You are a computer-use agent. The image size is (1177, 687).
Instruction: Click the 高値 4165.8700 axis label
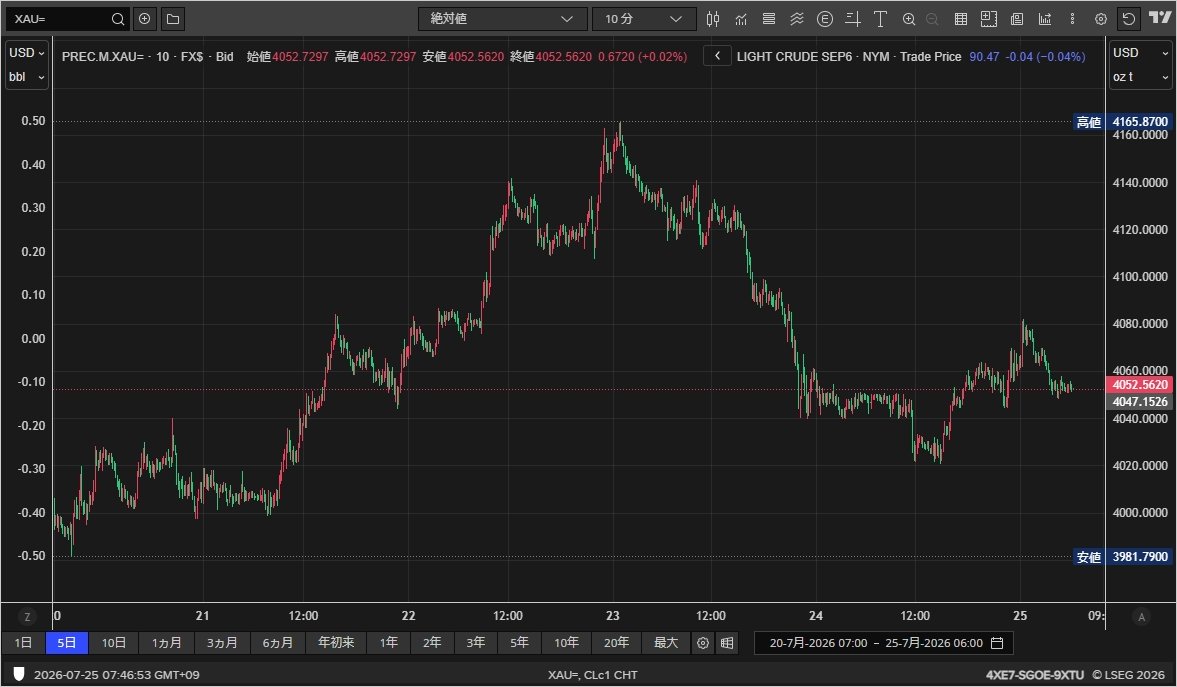pos(1122,122)
